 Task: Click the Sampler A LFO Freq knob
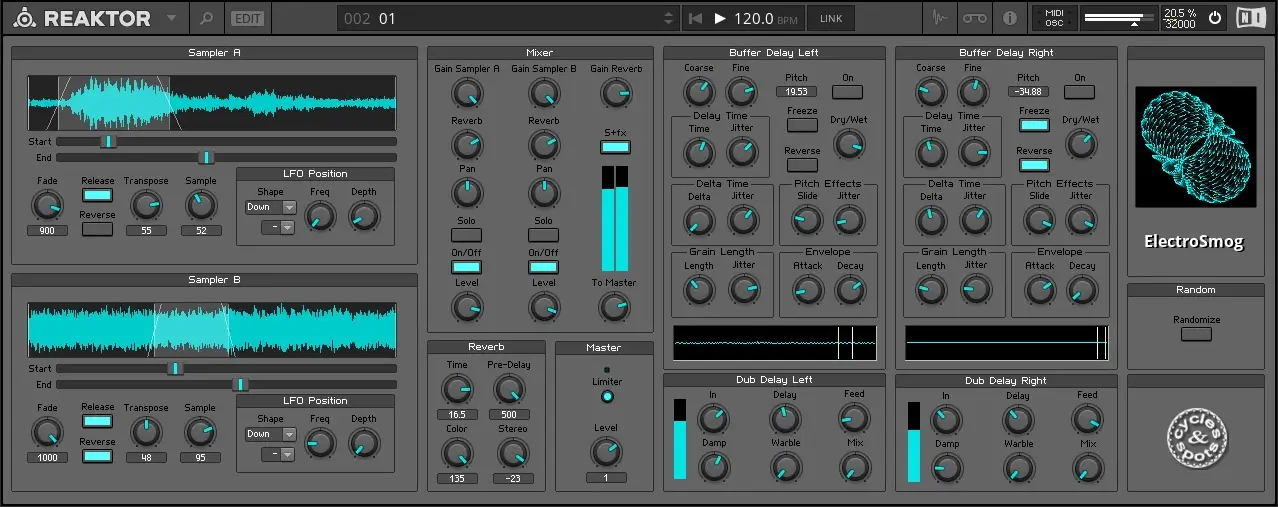[x=319, y=215]
